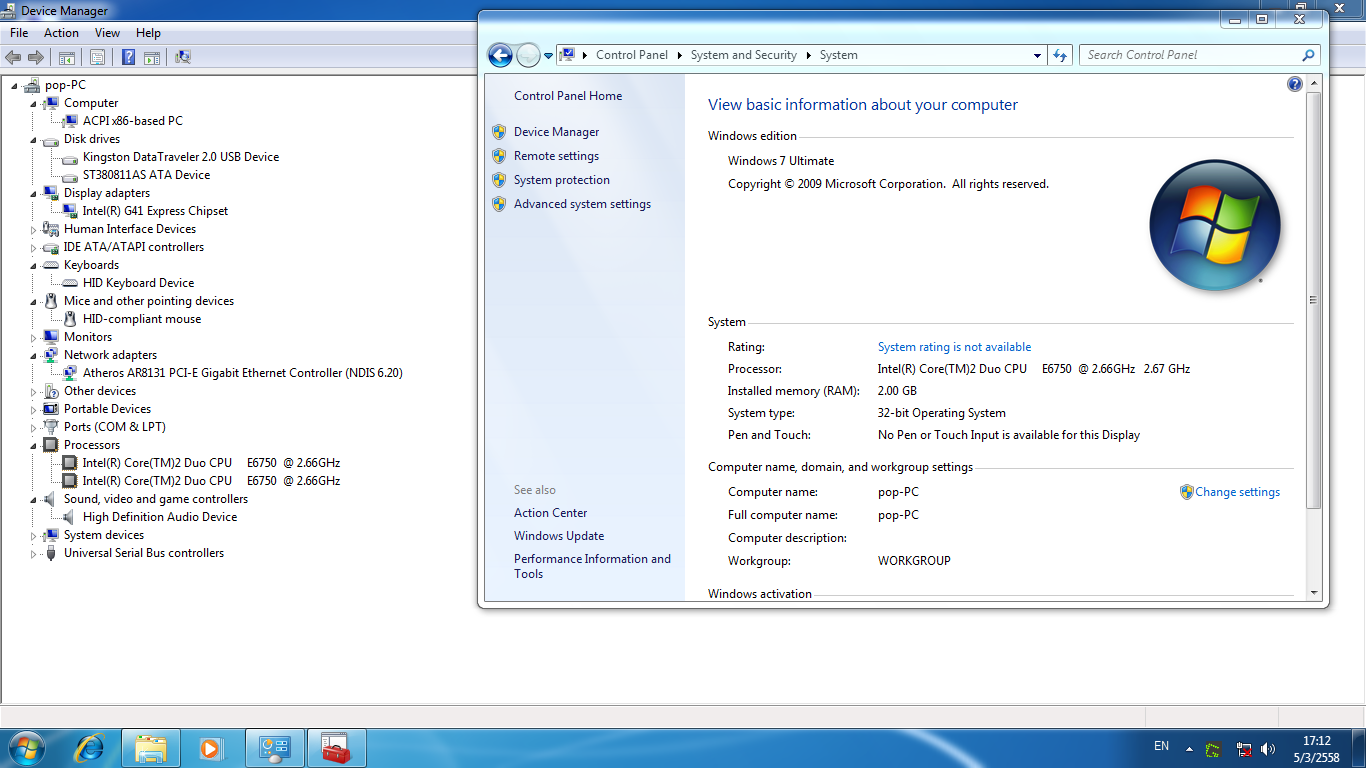This screenshot has width=1366, height=768.
Task: Open Windows Explorer folder icon on taskbar
Action: 151,747
